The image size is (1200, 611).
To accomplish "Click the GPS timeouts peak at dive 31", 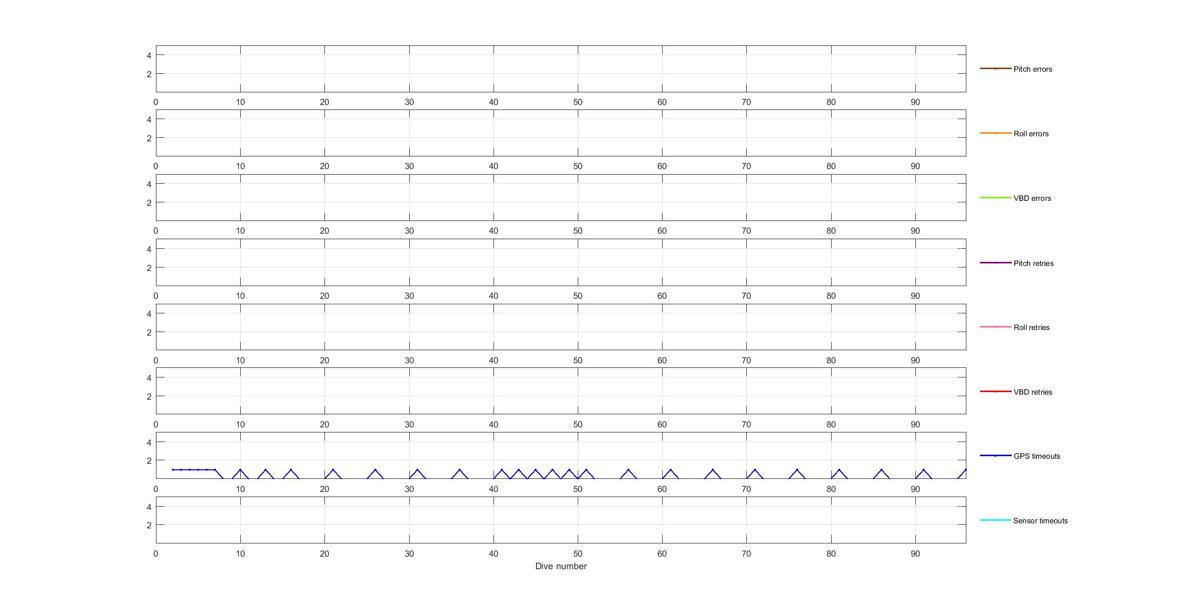I will (x=417, y=470).
